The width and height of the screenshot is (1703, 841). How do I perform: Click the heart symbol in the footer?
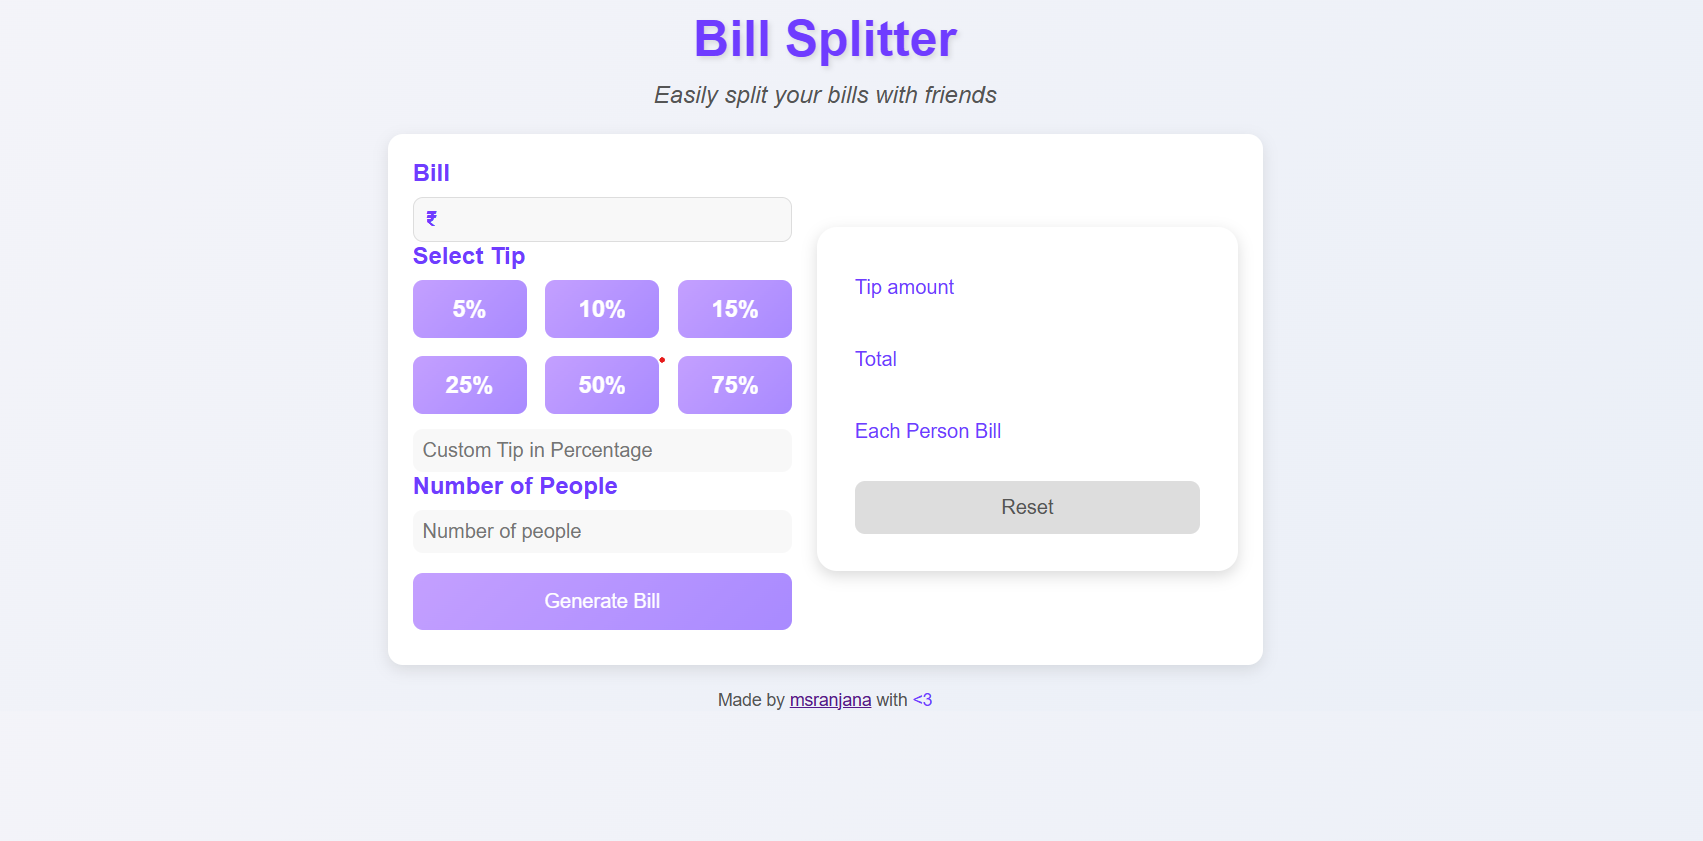click(x=922, y=700)
